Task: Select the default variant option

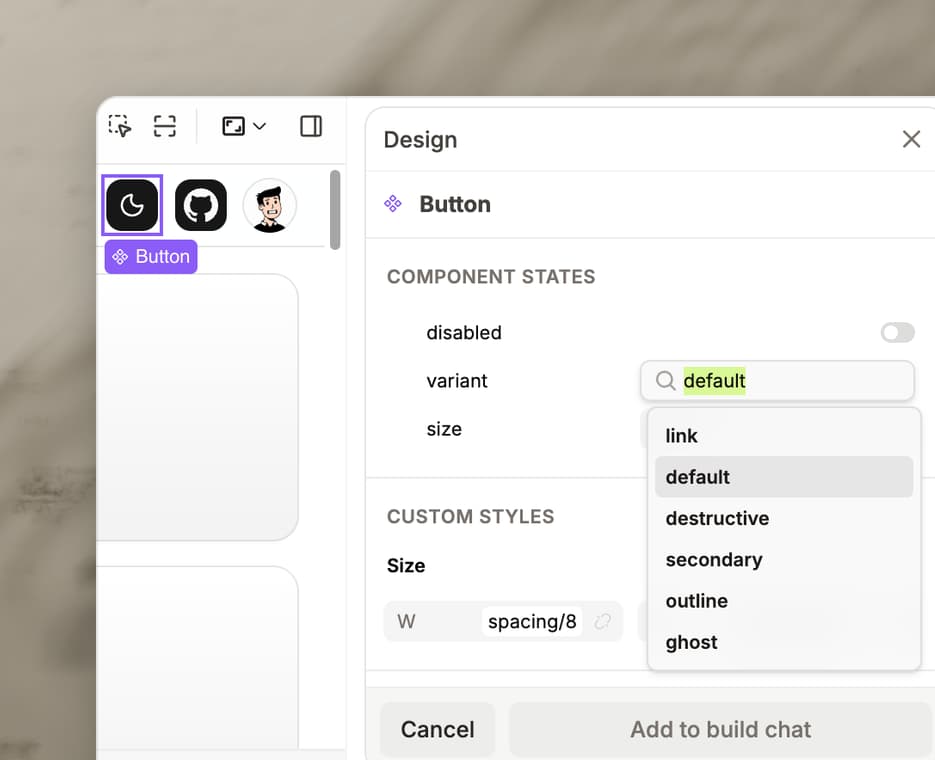Action: [784, 477]
